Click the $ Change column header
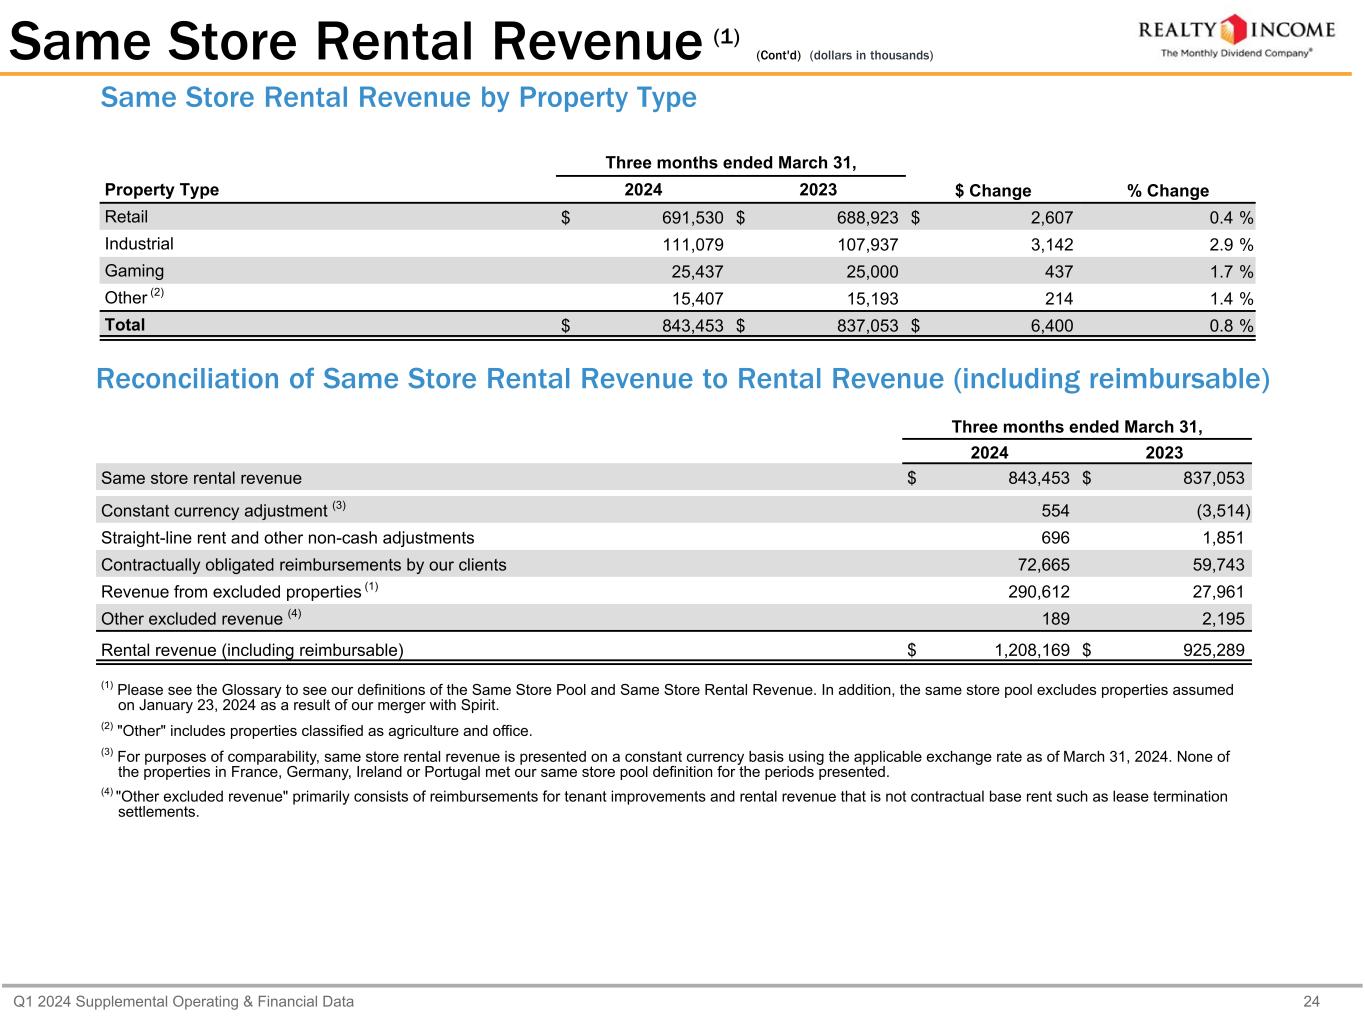The height and width of the screenshot is (1024, 1365). [x=992, y=191]
